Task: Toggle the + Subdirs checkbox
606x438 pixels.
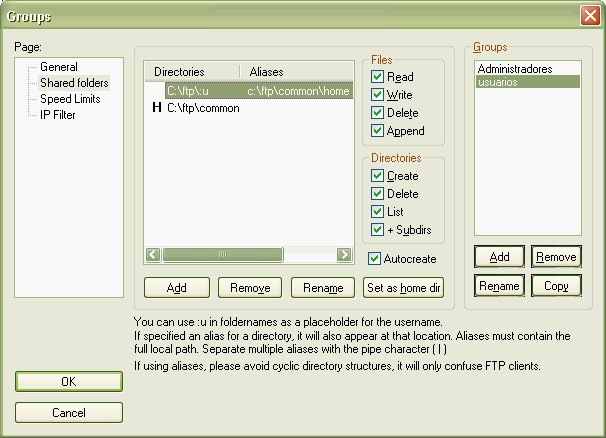Action: click(x=377, y=230)
